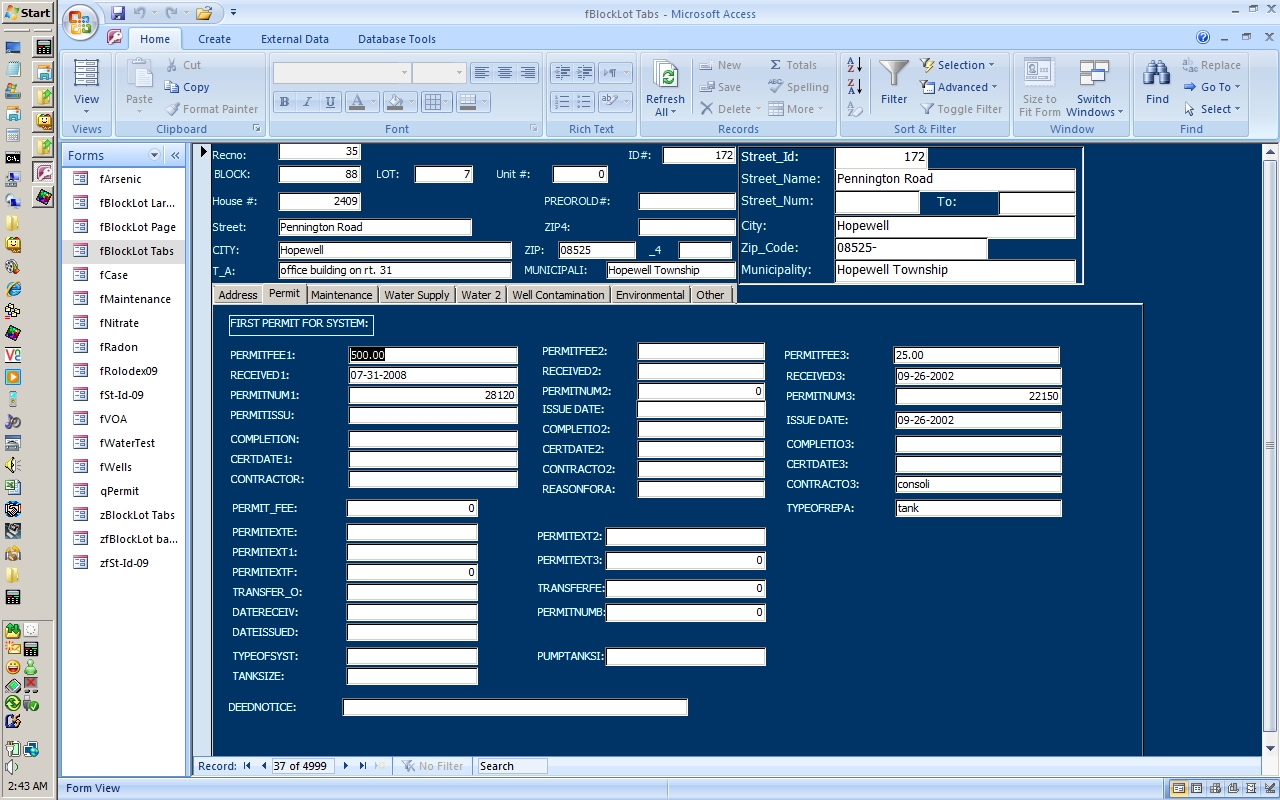Jump to first record in navigator
1280x800 pixels.
(x=247, y=766)
